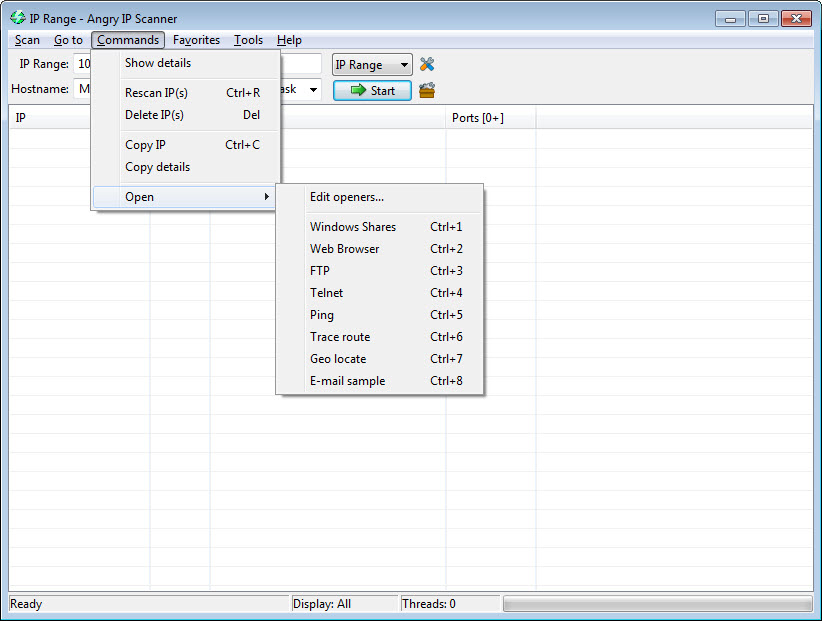822x621 pixels.
Task: Close the Angry IP Scanner window
Action: coord(796,19)
